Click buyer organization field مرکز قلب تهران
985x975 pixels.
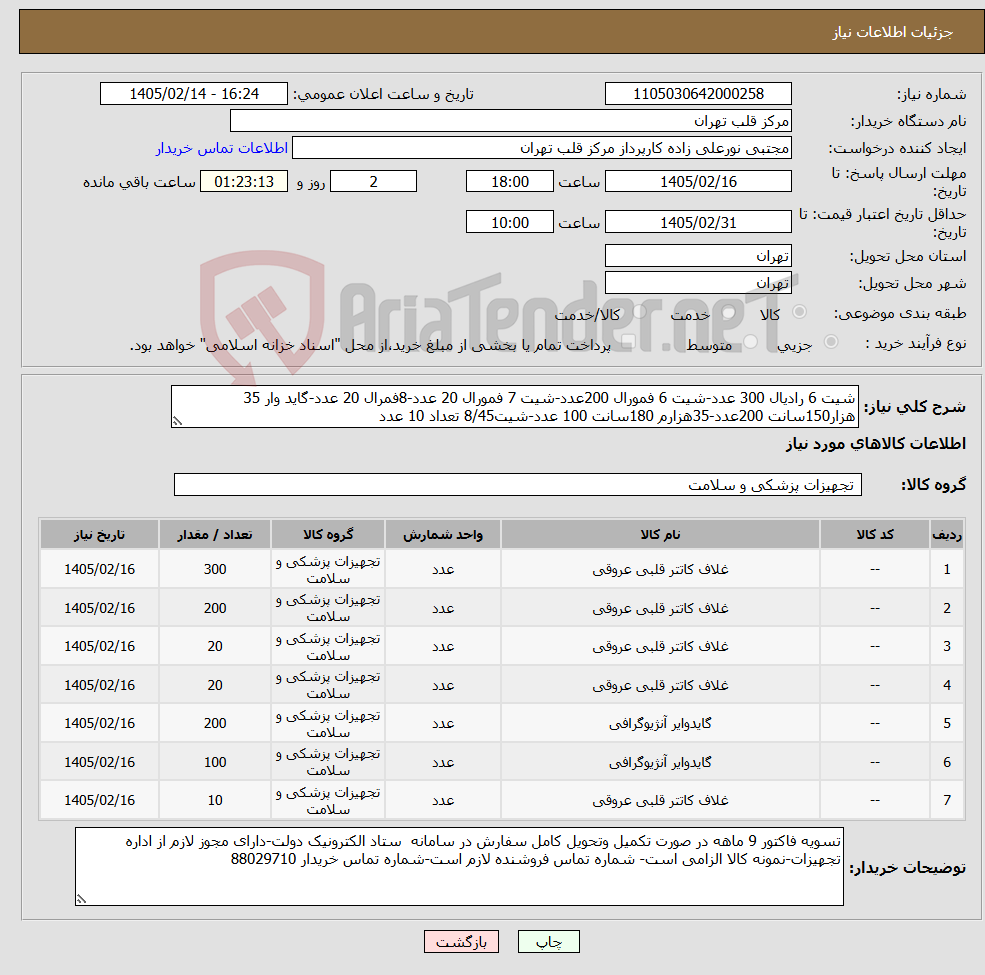(511, 121)
